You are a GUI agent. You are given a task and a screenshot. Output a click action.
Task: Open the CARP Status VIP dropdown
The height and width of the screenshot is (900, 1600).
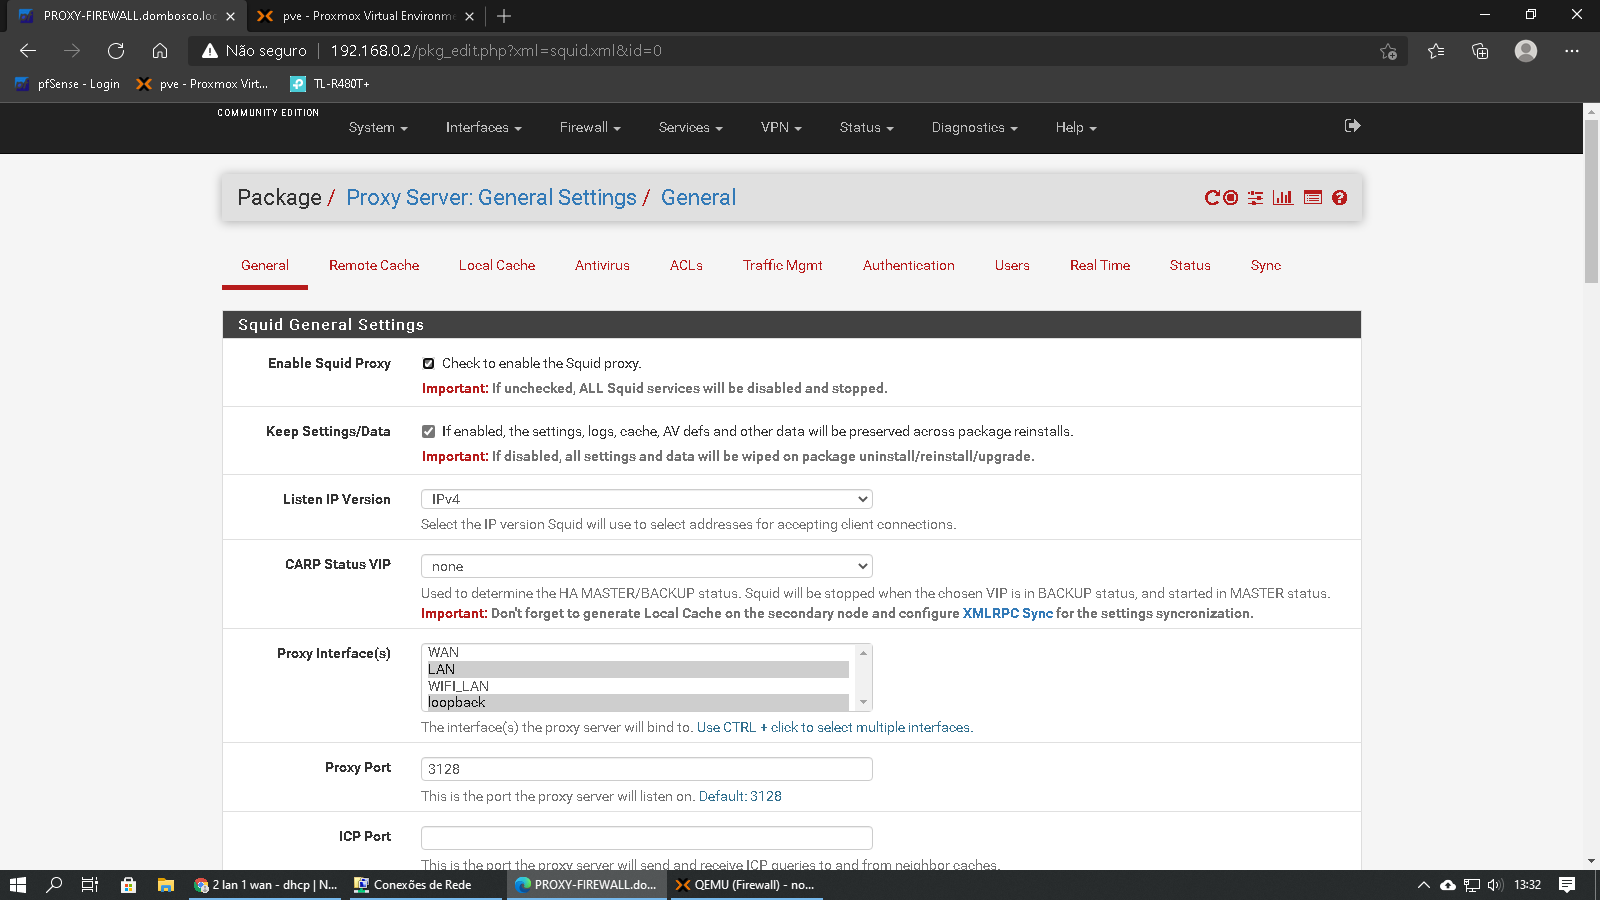click(647, 566)
